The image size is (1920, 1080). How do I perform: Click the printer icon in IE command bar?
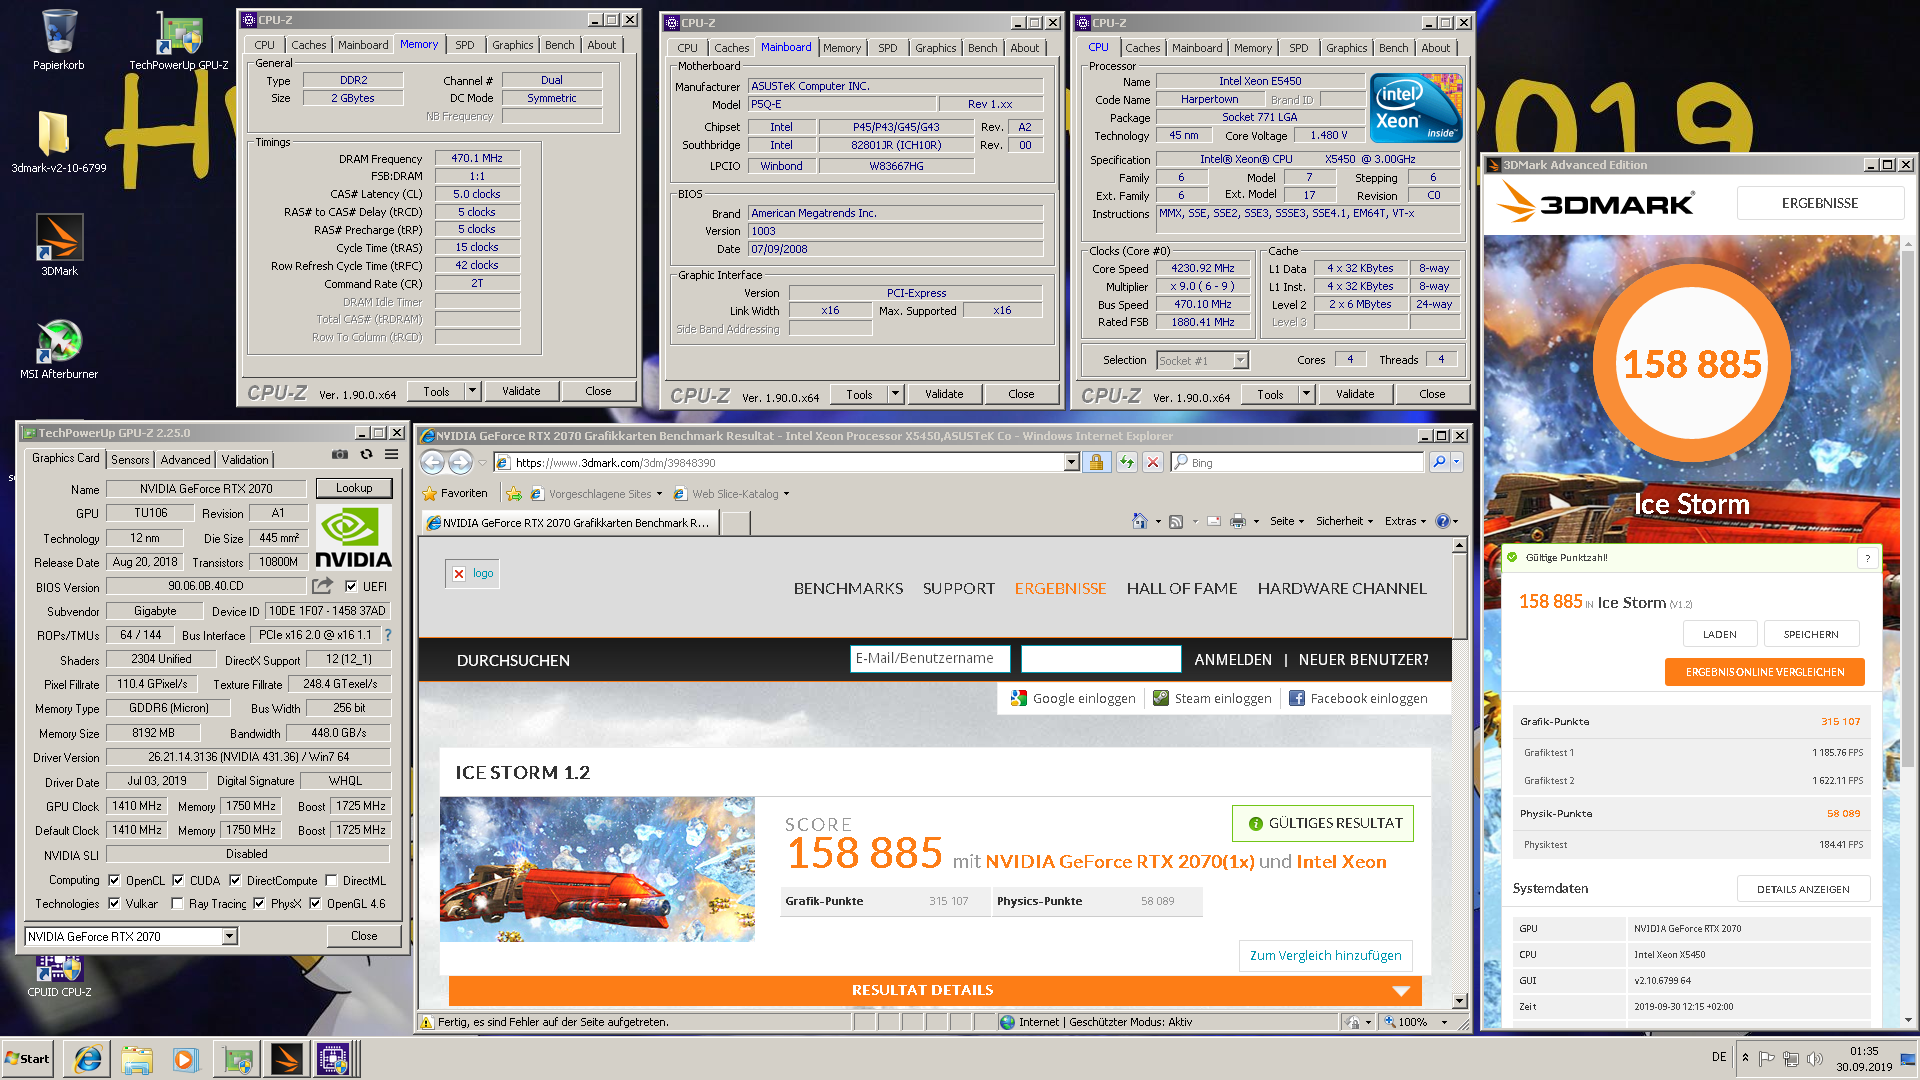tap(1238, 521)
